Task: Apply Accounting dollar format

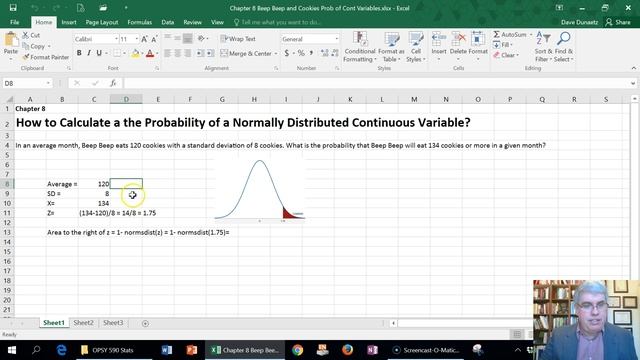Action: coord(287,53)
